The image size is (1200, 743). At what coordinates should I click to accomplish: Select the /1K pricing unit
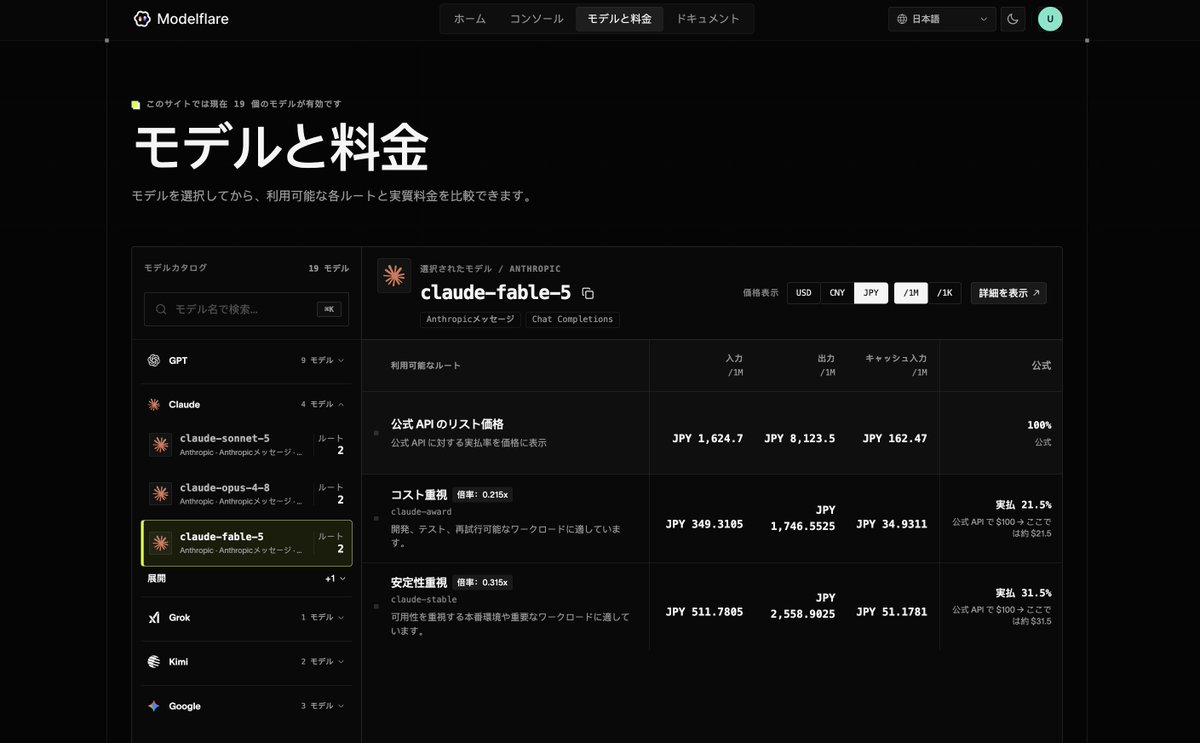click(945, 293)
